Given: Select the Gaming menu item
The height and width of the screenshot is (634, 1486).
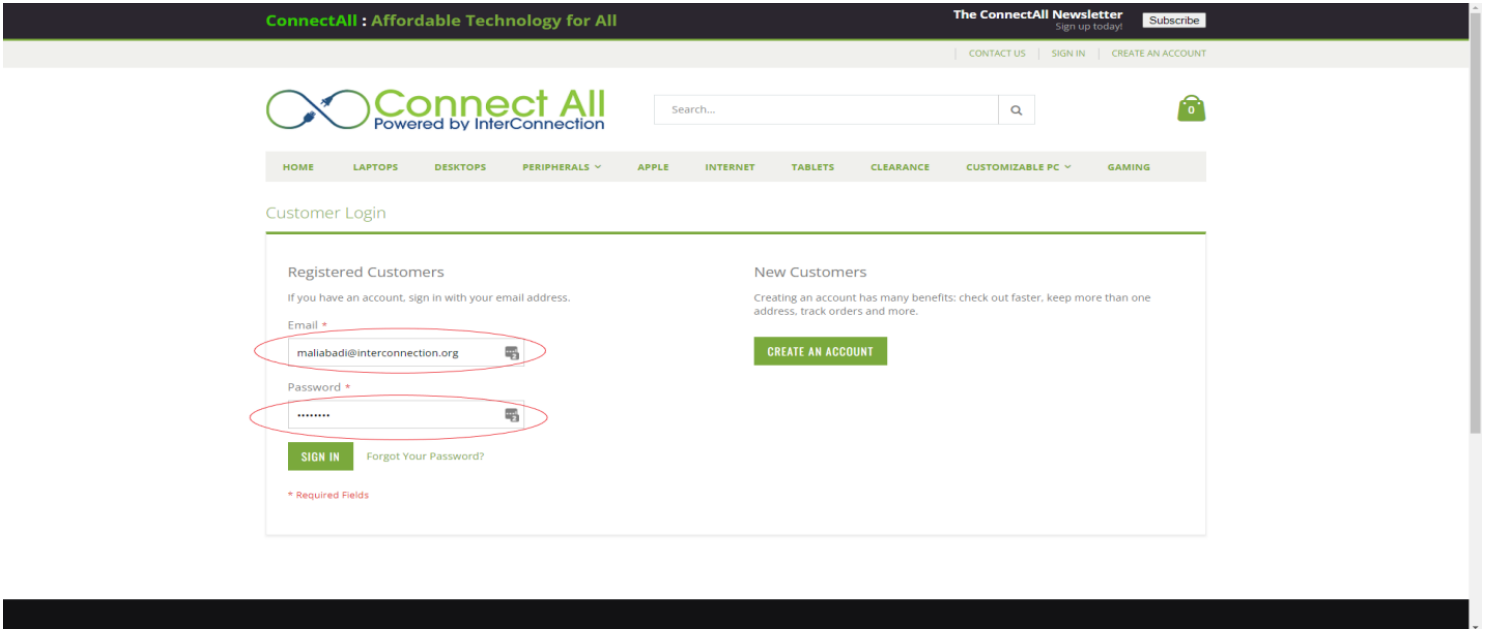Looking at the screenshot, I should click(x=1128, y=167).
